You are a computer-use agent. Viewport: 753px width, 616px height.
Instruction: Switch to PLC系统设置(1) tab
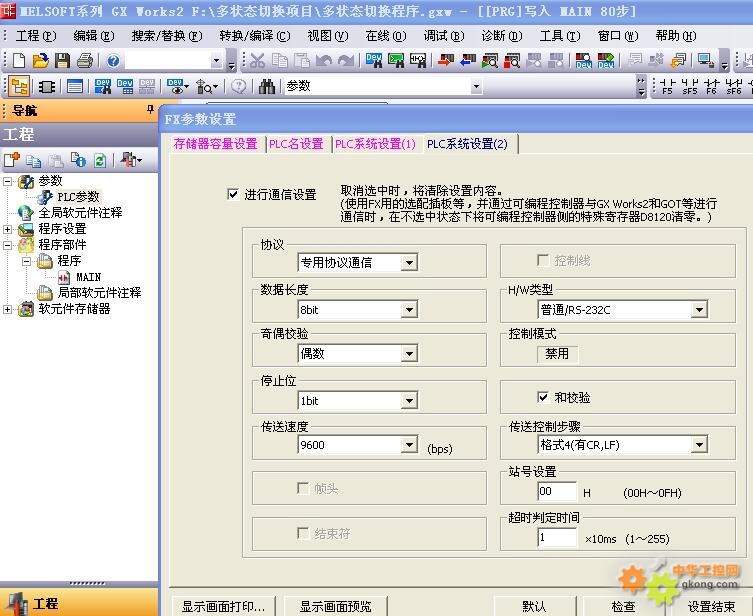(375, 144)
